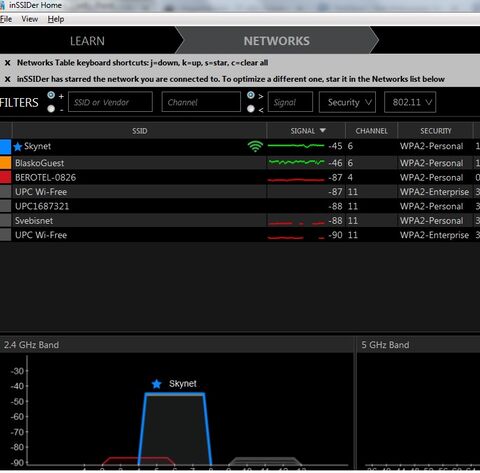Image resolution: width=480 pixels, height=473 pixels.
Task: Click the orange color swatch for BlaskoGuest
Action: point(5,163)
